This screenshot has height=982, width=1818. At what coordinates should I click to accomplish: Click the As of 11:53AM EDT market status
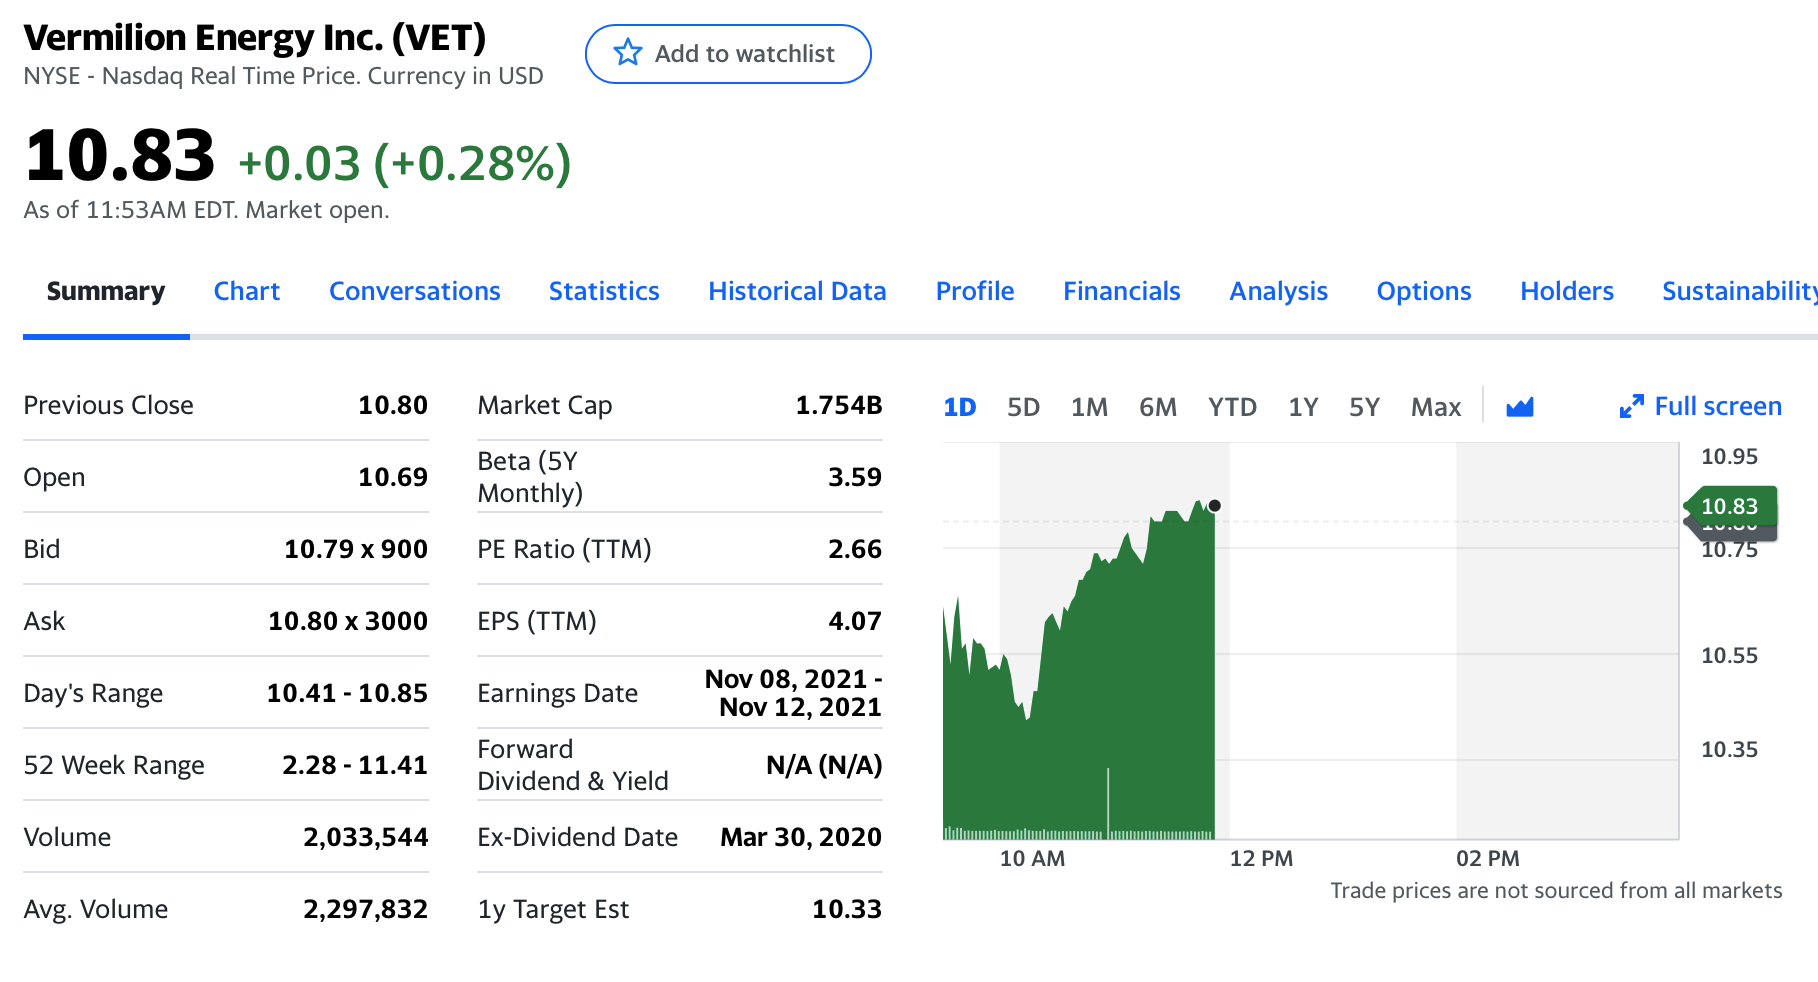coord(206,210)
